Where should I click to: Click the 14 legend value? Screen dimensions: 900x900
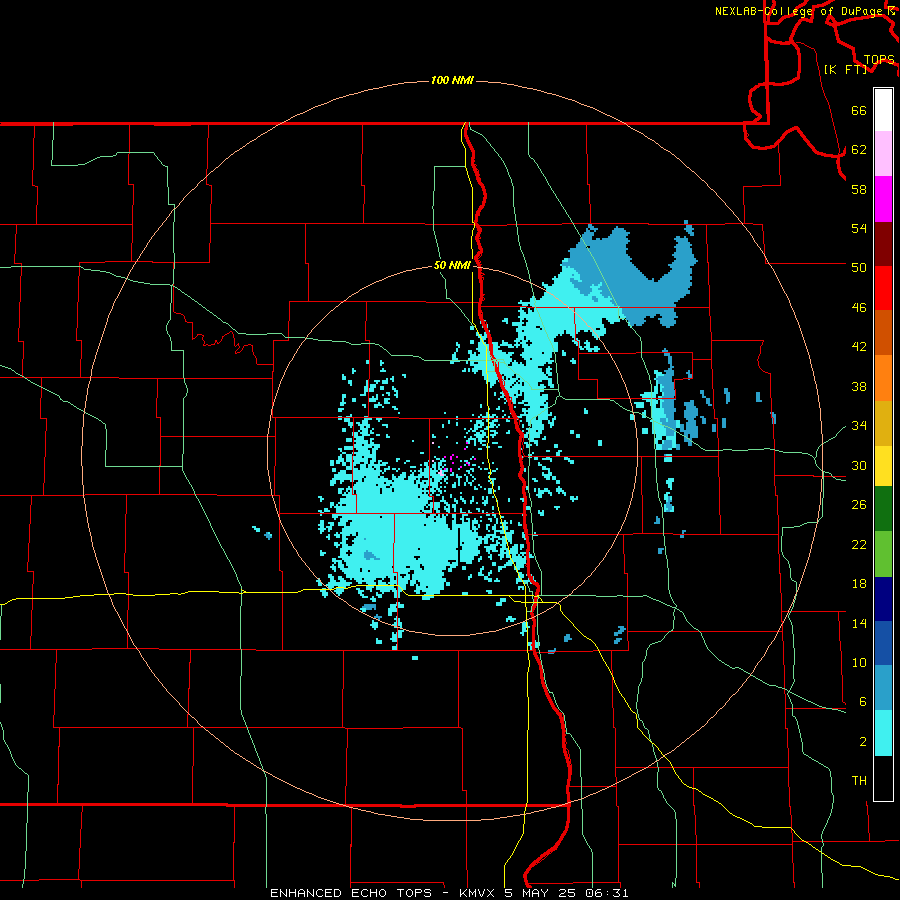click(859, 623)
